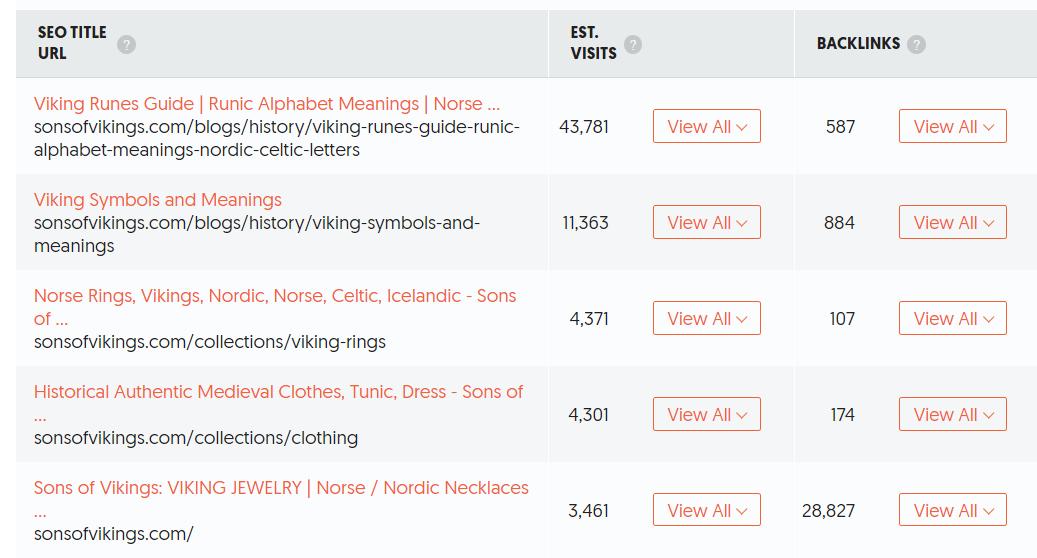Image resolution: width=1037 pixels, height=558 pixels.
Task: Open Viking Symbols and Meanings title link
Action: coord(158,200)
